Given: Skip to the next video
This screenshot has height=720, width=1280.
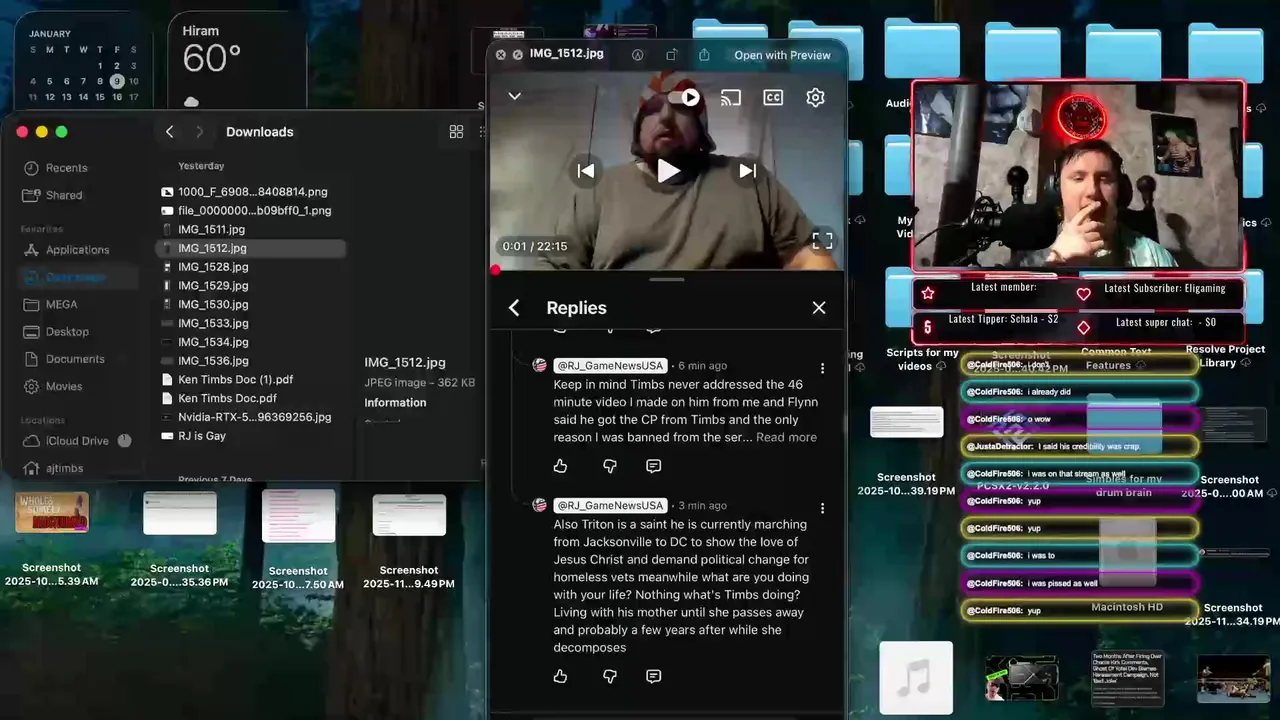Looking at the screenshot, I should point(748,171).
